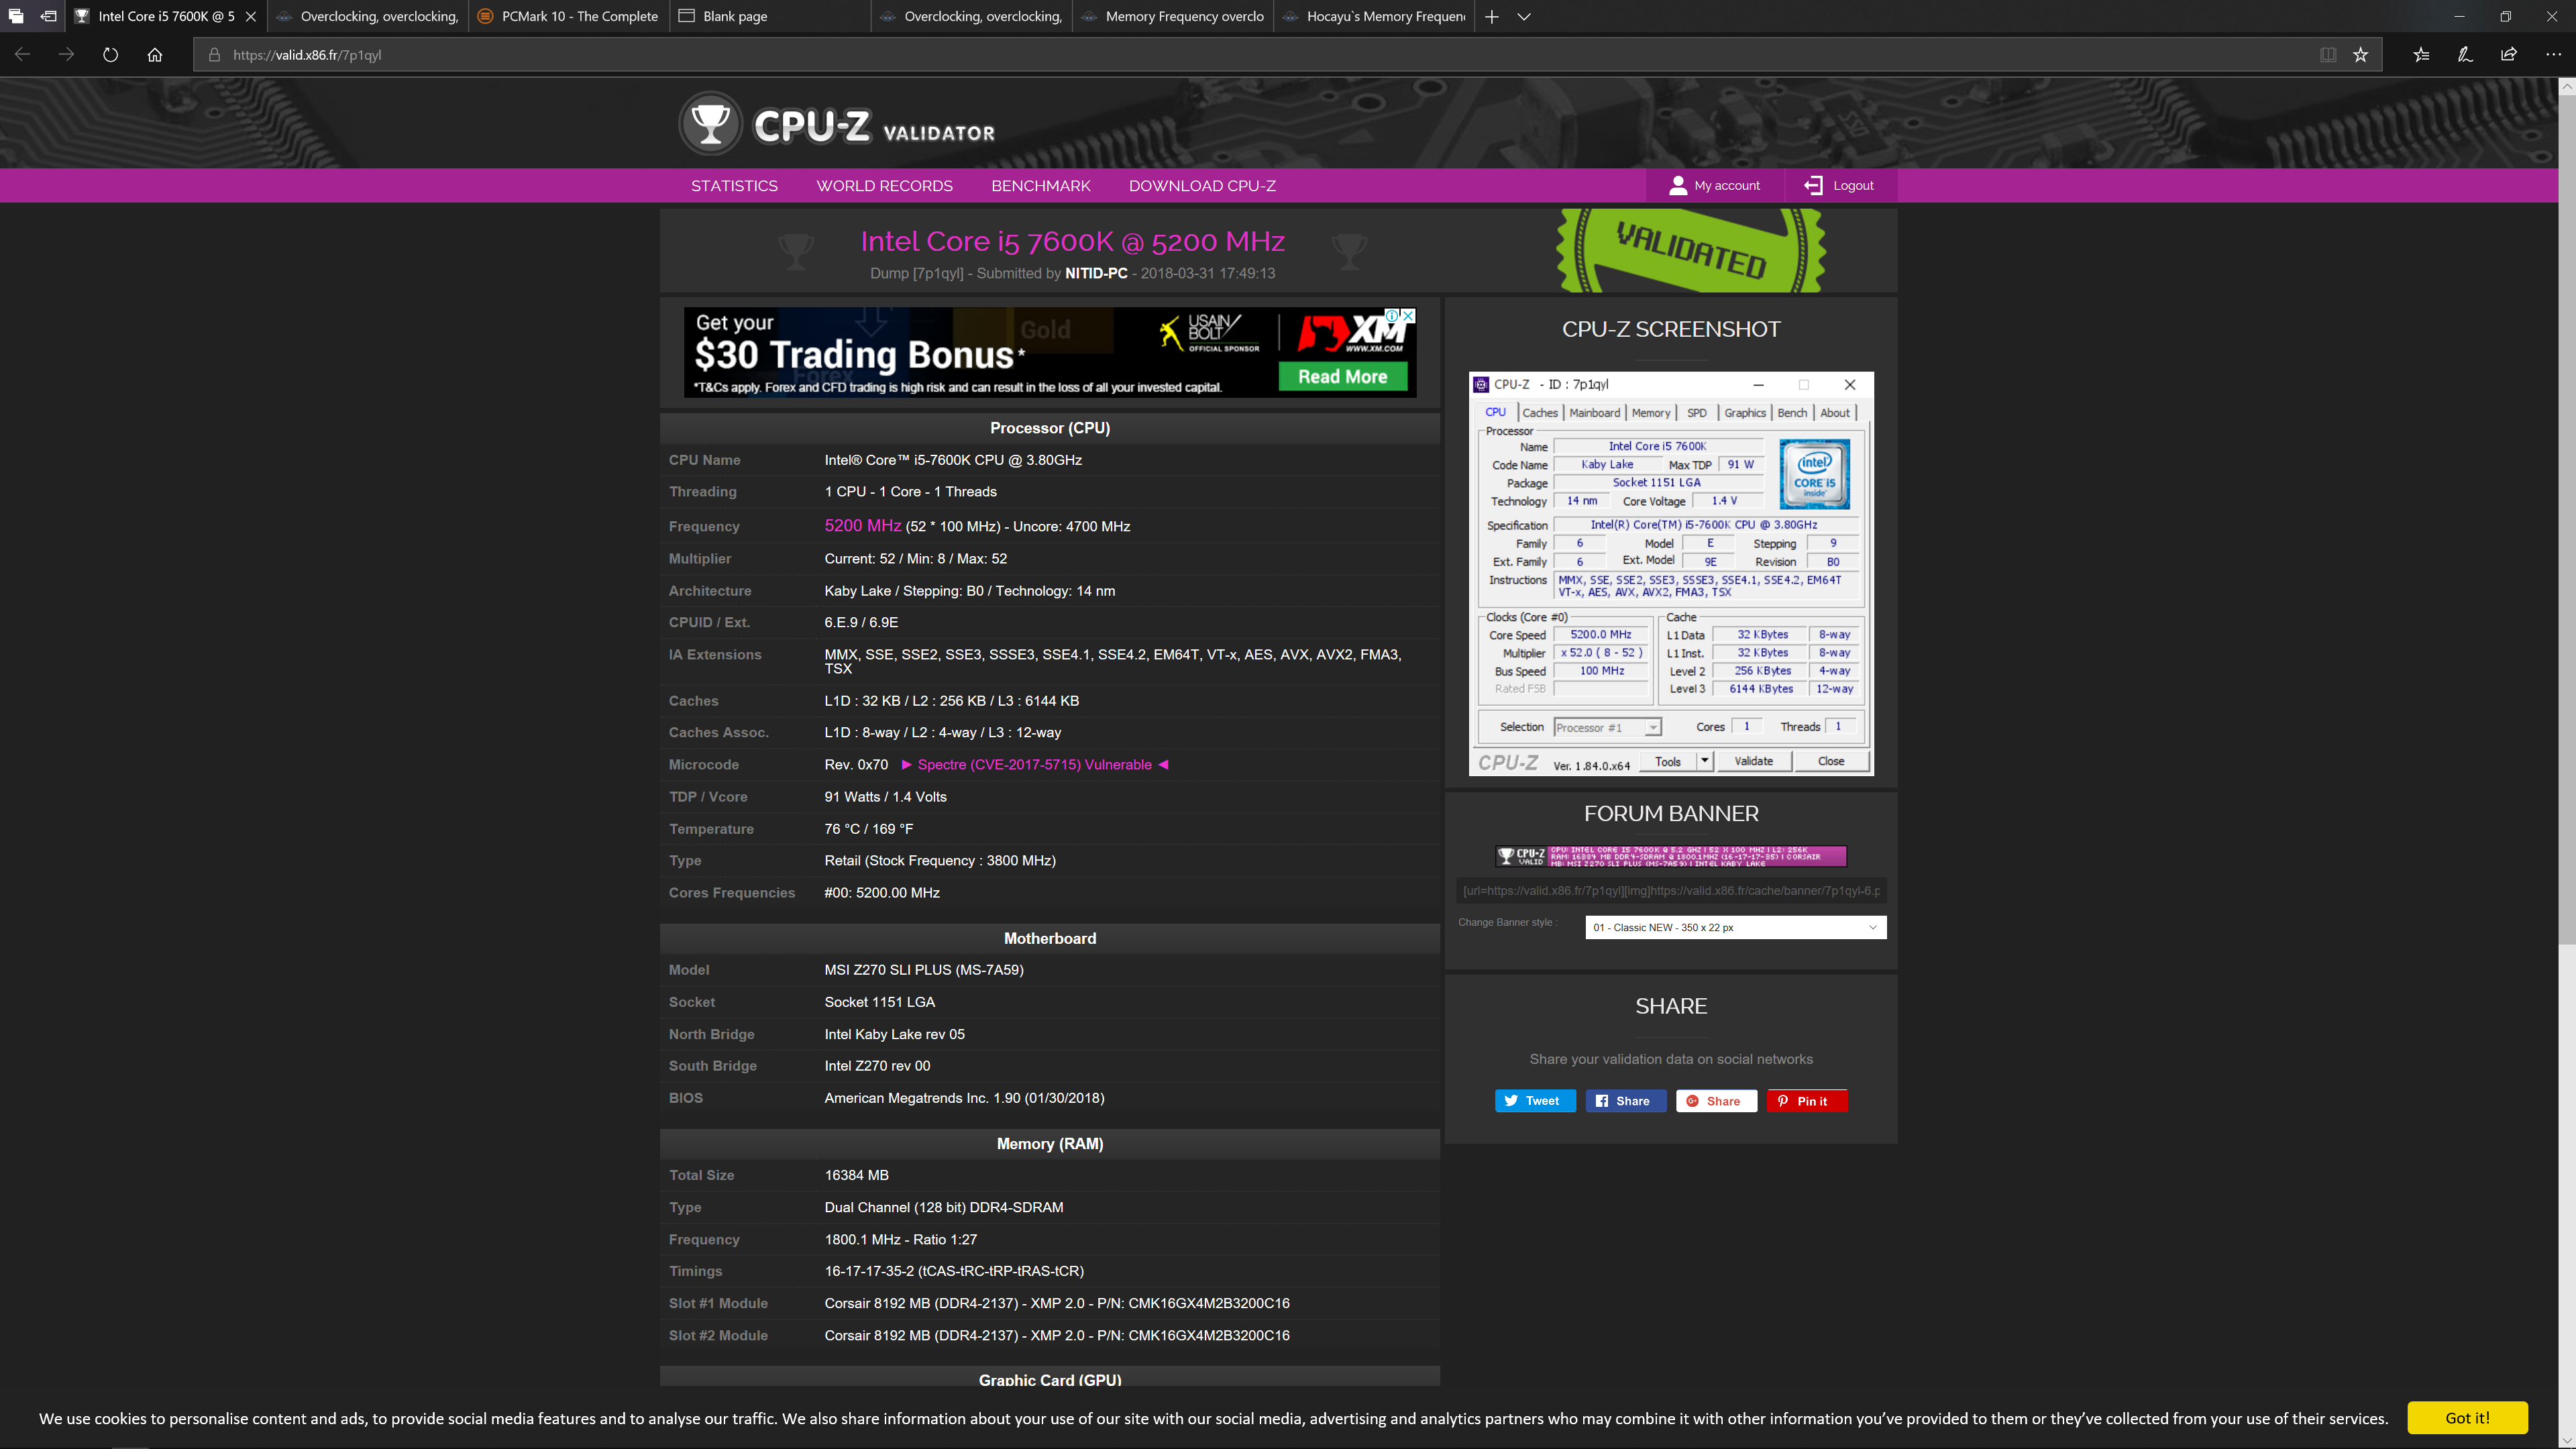Close the Intel Core i5 7600K tab
The image size is (2576, 1449).
click(x=251, y=16)
